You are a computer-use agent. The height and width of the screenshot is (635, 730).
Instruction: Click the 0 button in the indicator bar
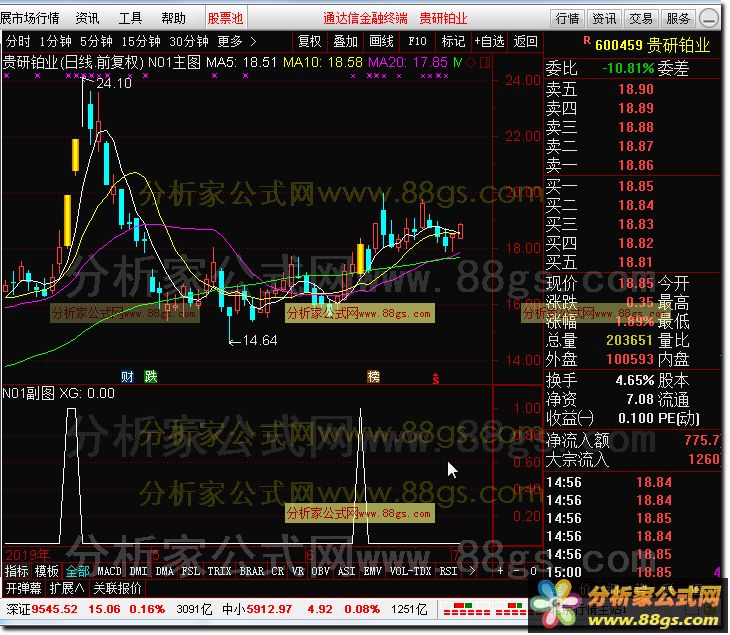coord(534,571)
